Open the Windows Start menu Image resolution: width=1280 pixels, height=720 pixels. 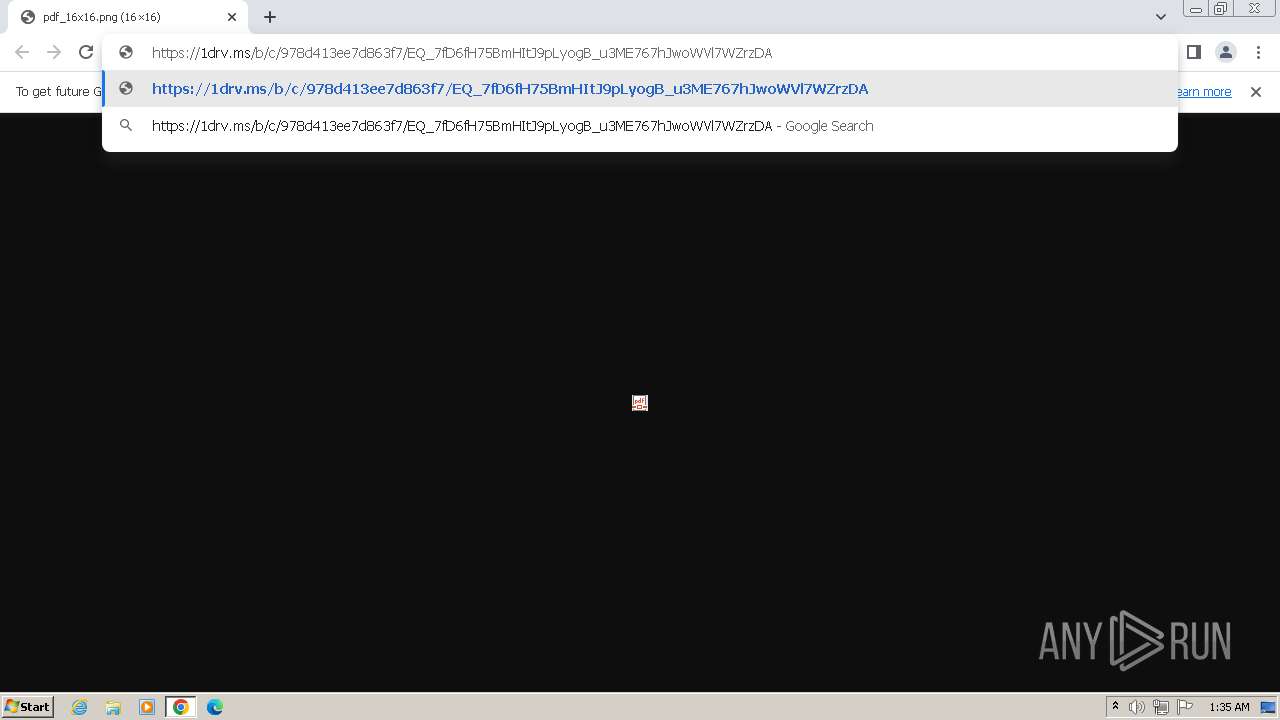coord(27,707)
